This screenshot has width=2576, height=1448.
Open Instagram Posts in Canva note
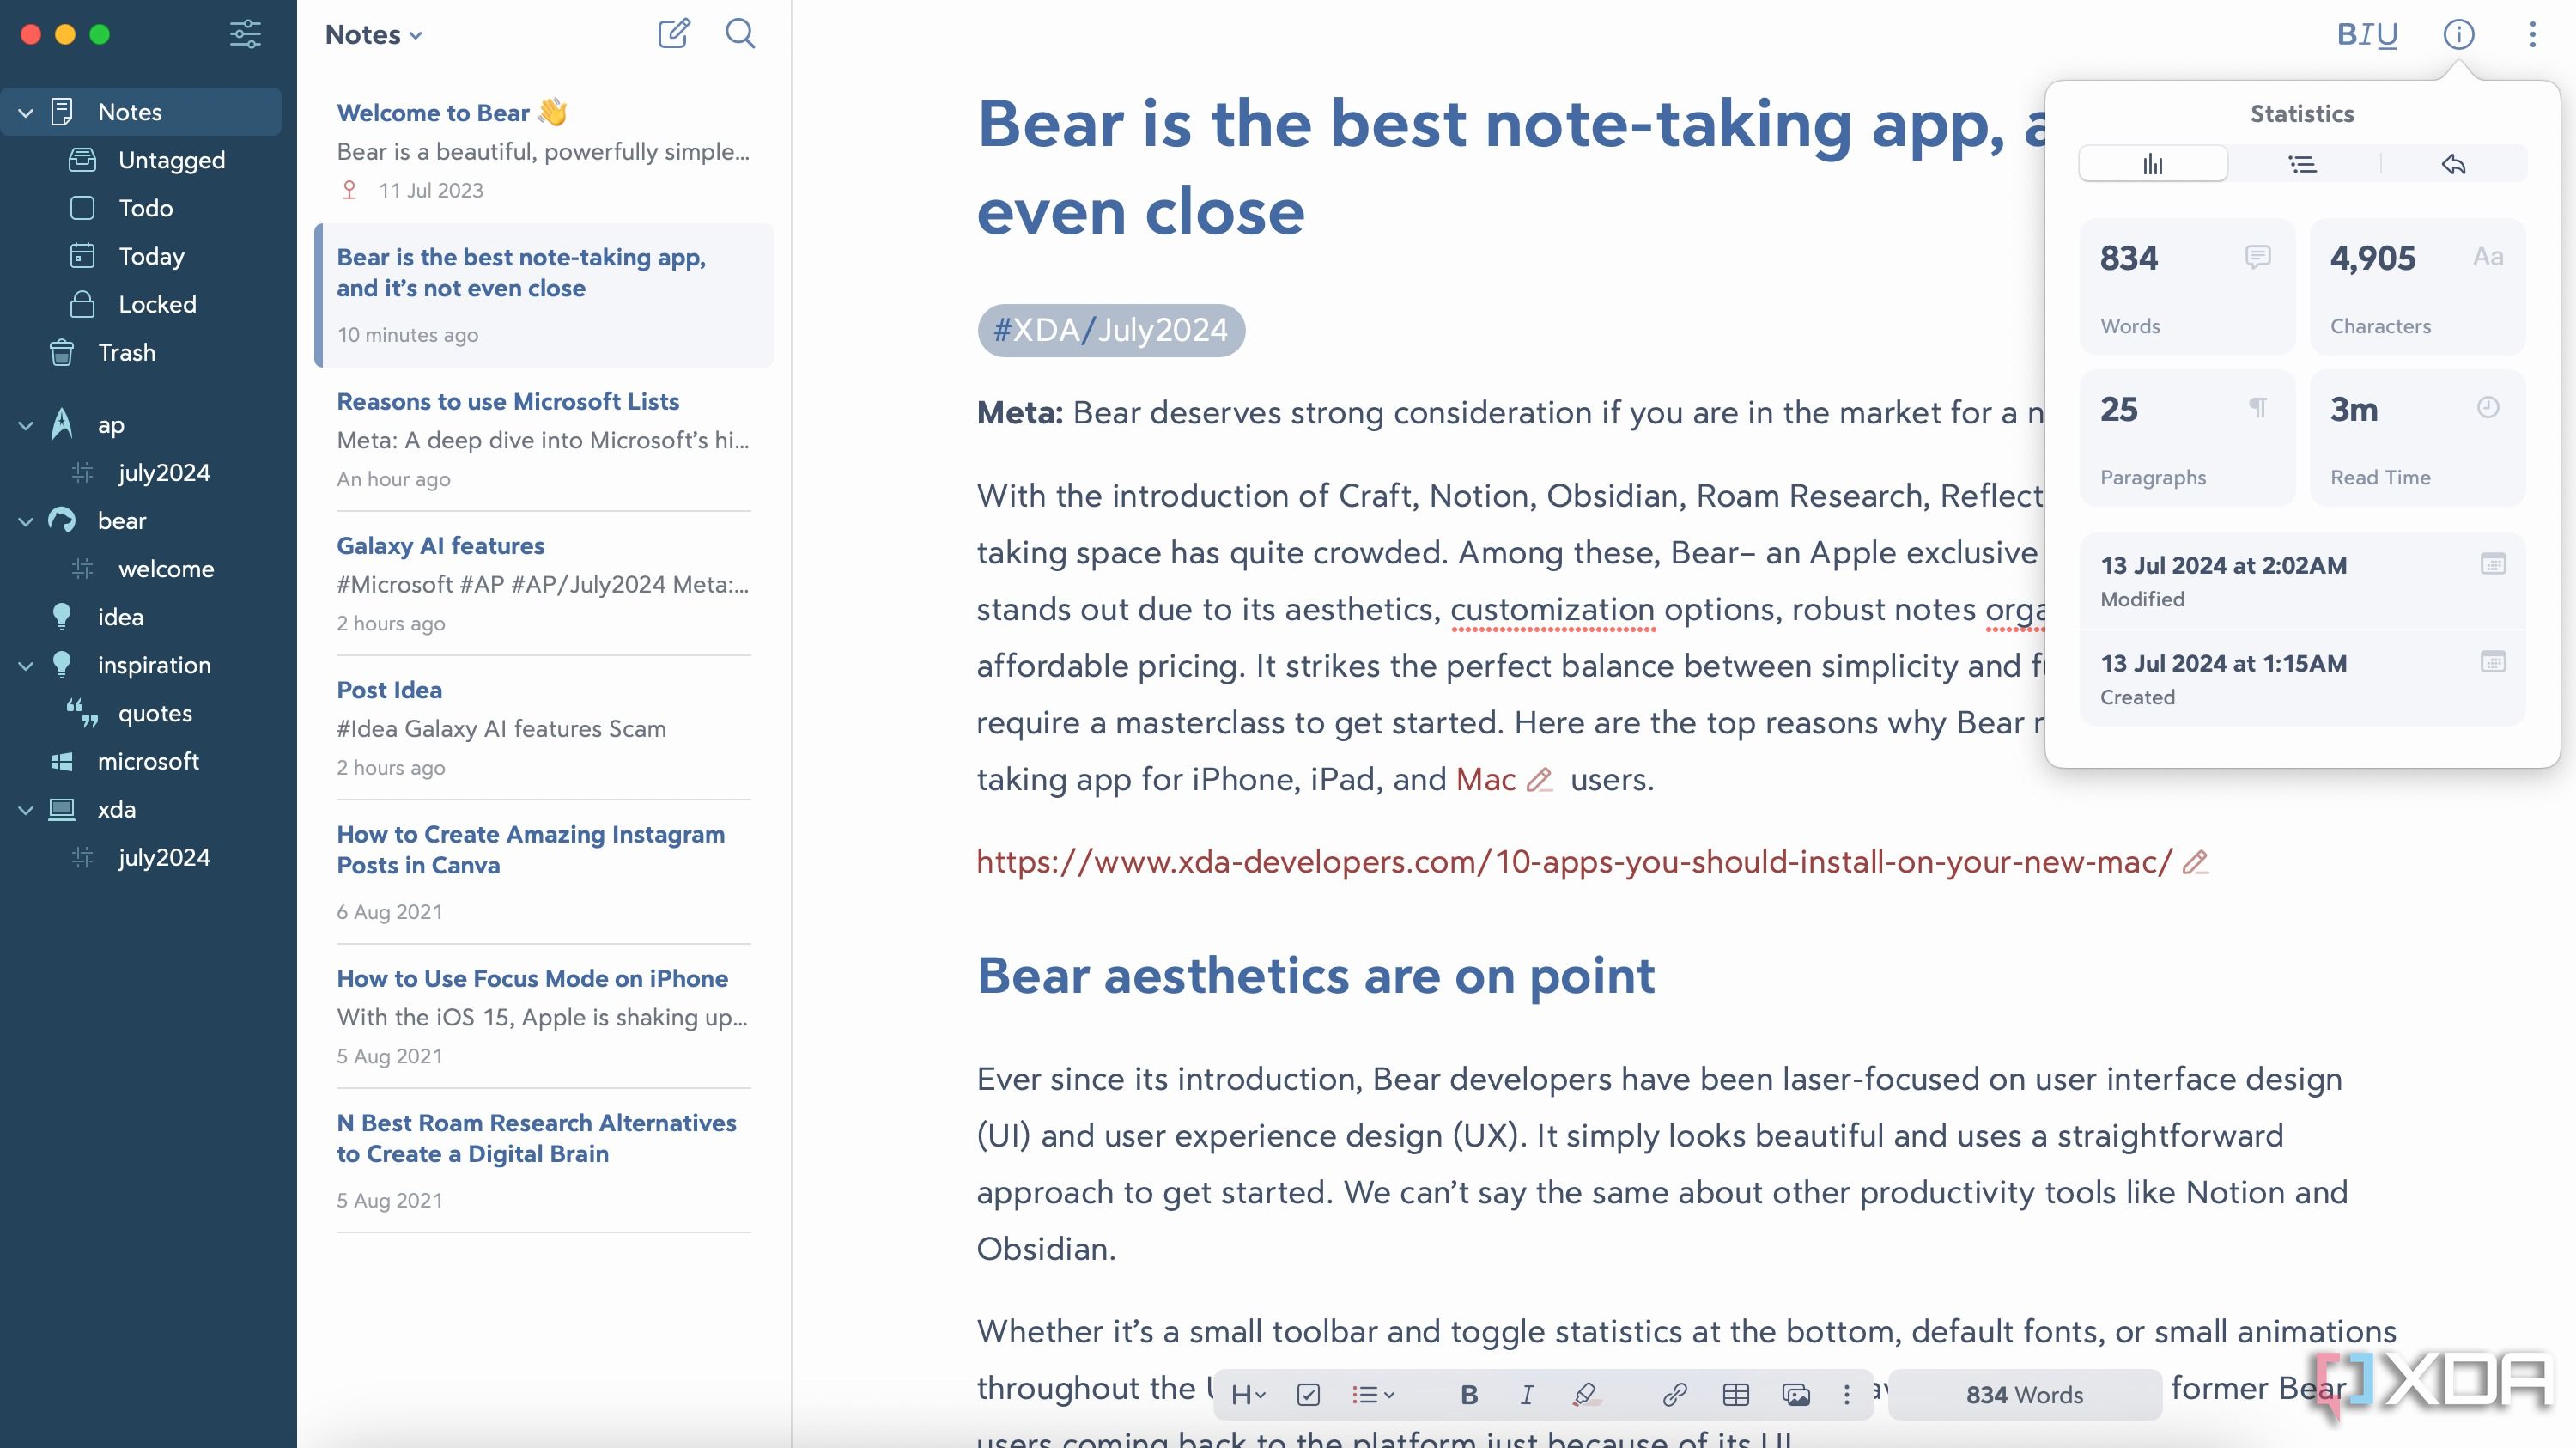tap(544, 872)
